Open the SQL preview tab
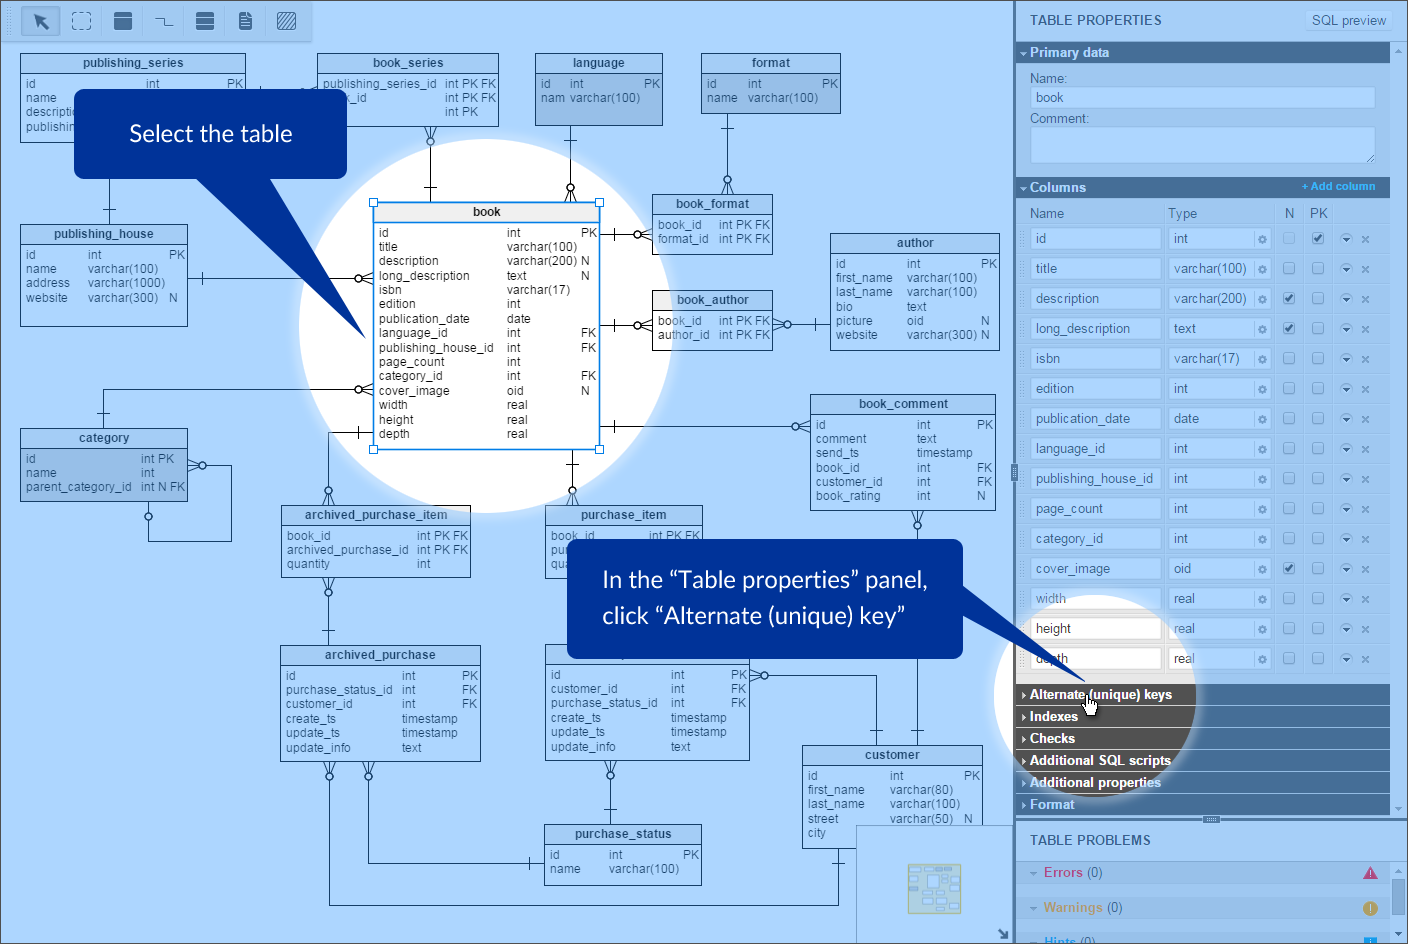 click(x=1349, y=20)
